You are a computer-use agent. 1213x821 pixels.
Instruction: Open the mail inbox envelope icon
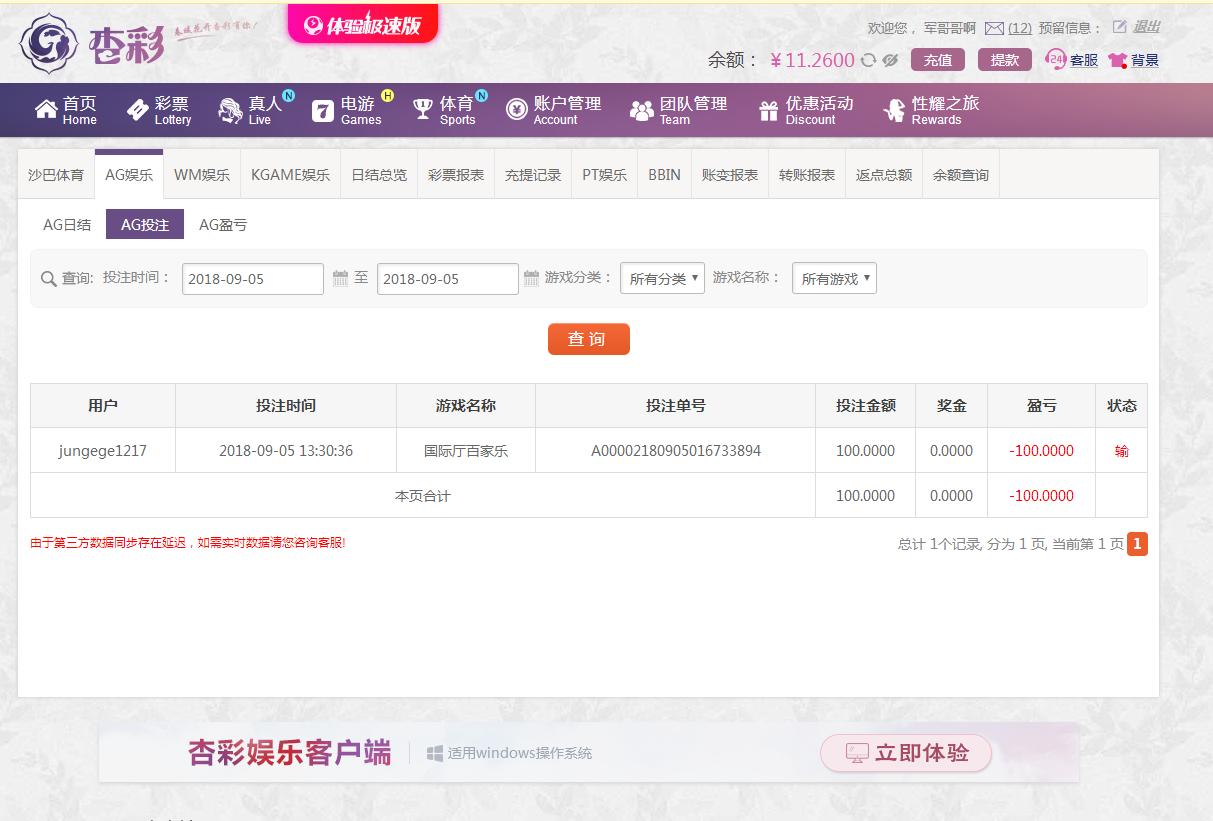tap(996, 28)
